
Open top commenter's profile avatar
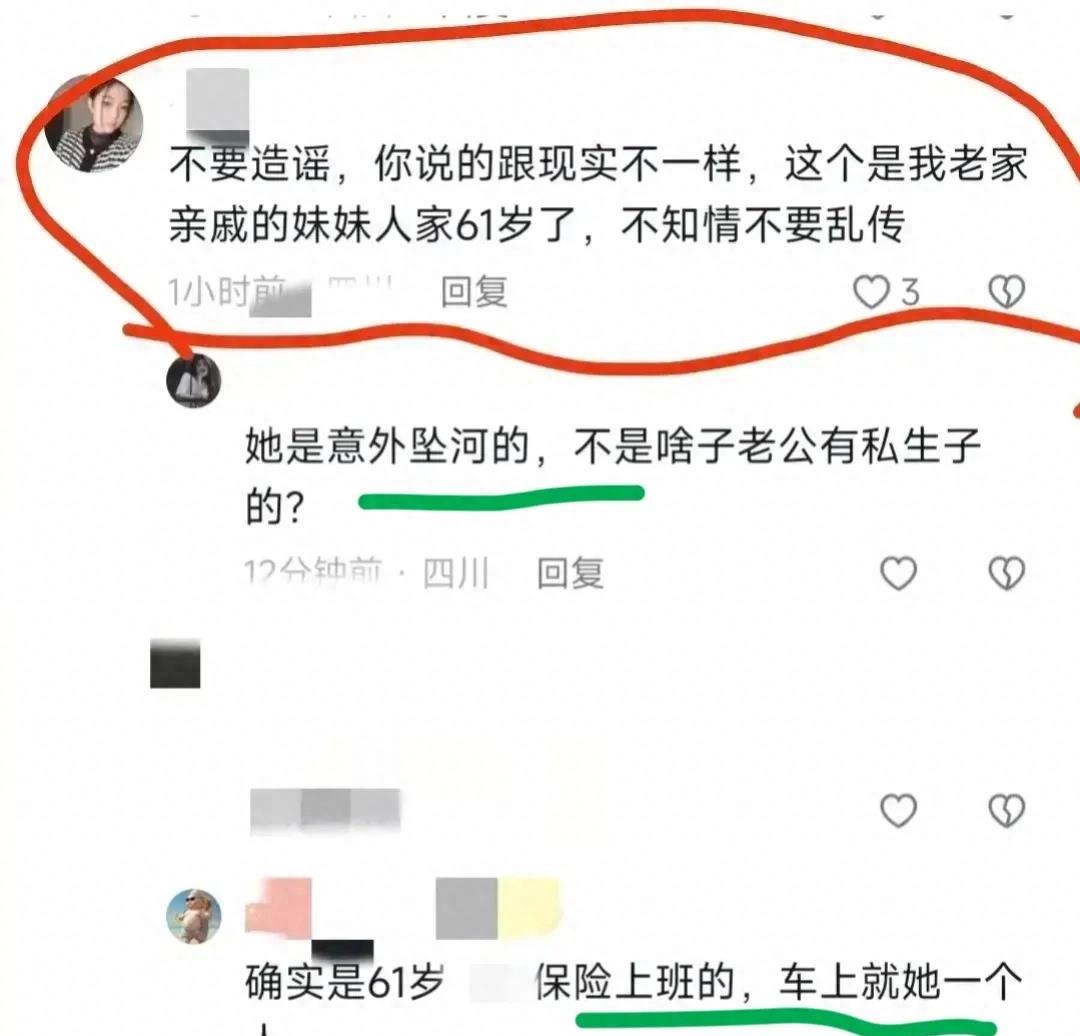pyautogui.click(x=94, y=124)
